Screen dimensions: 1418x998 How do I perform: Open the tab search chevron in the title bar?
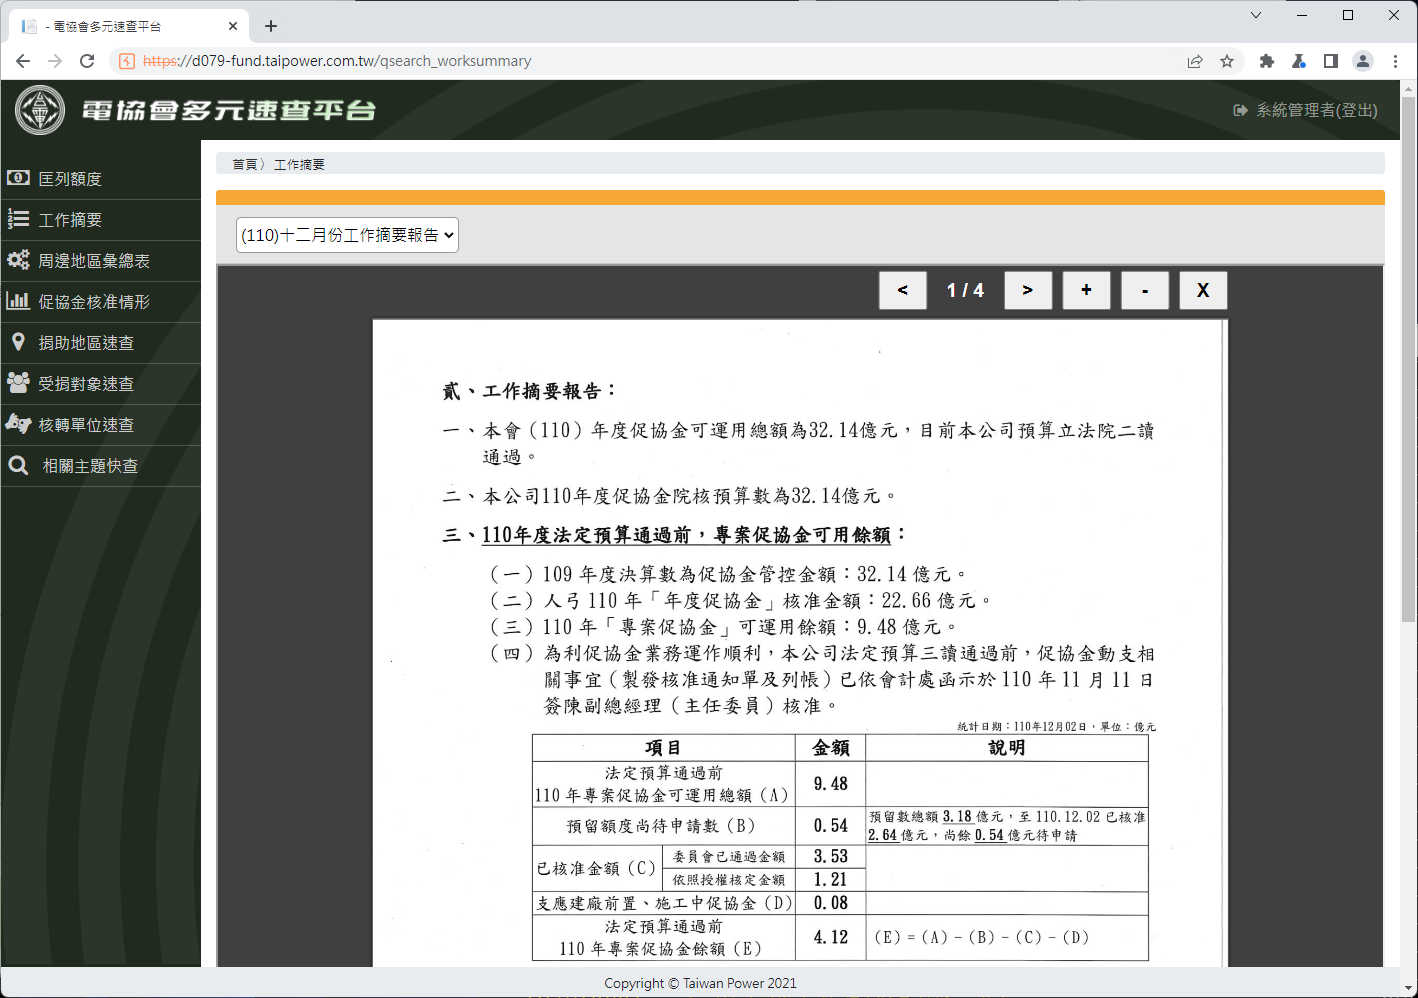click(x=1256, y=15)
